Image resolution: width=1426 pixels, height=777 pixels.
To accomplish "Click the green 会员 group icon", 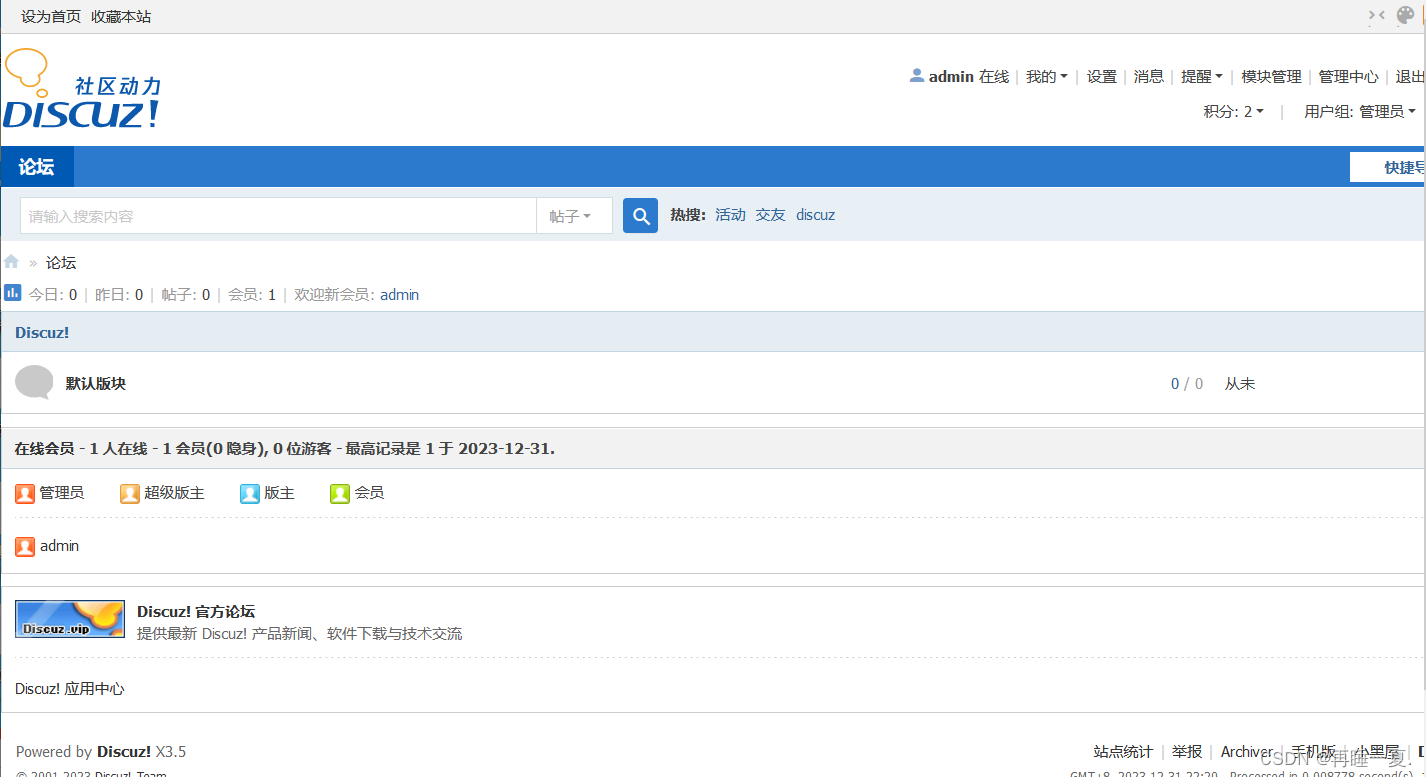I will pos(340,492).
